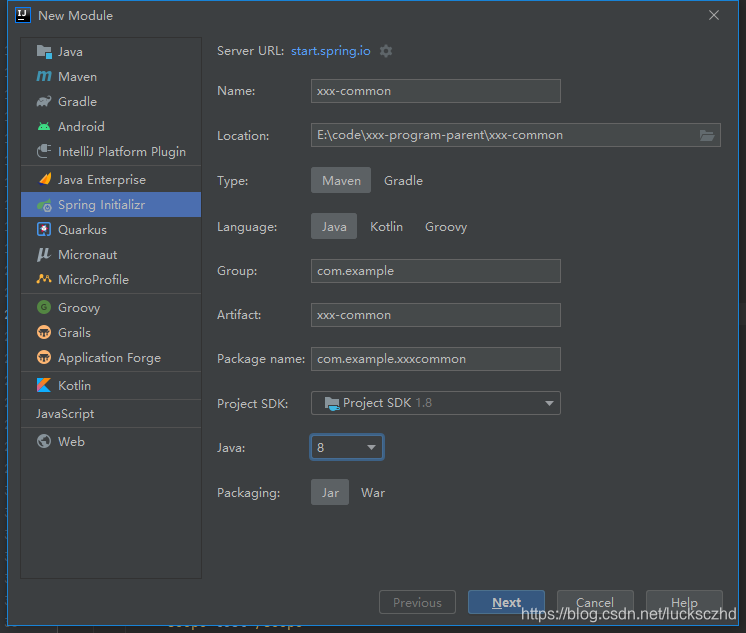Click the Quarkus icon
The height and width of the screenshot is (633, 746).
(x=44, y=229)
